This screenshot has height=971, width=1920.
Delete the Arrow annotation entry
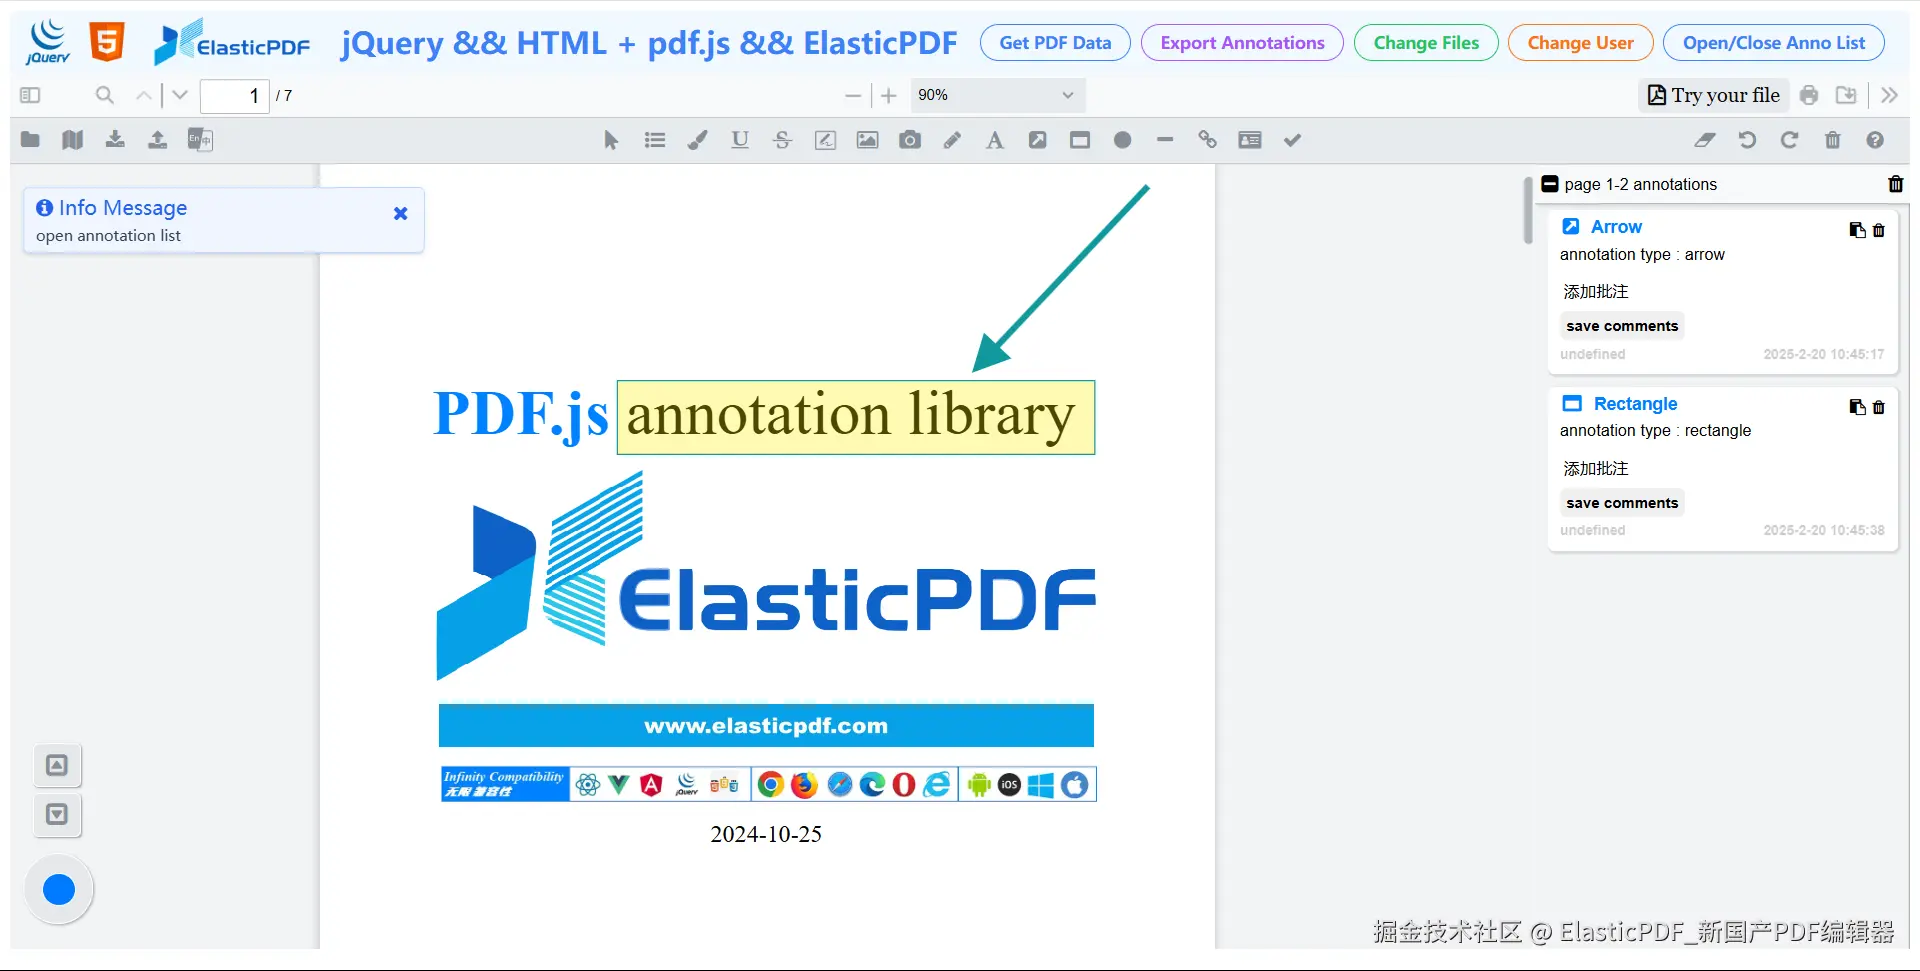1879,230
